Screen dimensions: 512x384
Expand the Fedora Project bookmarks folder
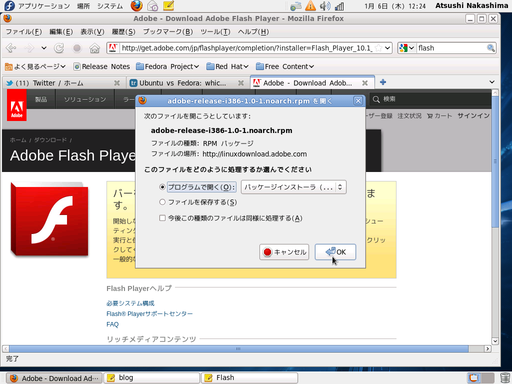[167, 67]
